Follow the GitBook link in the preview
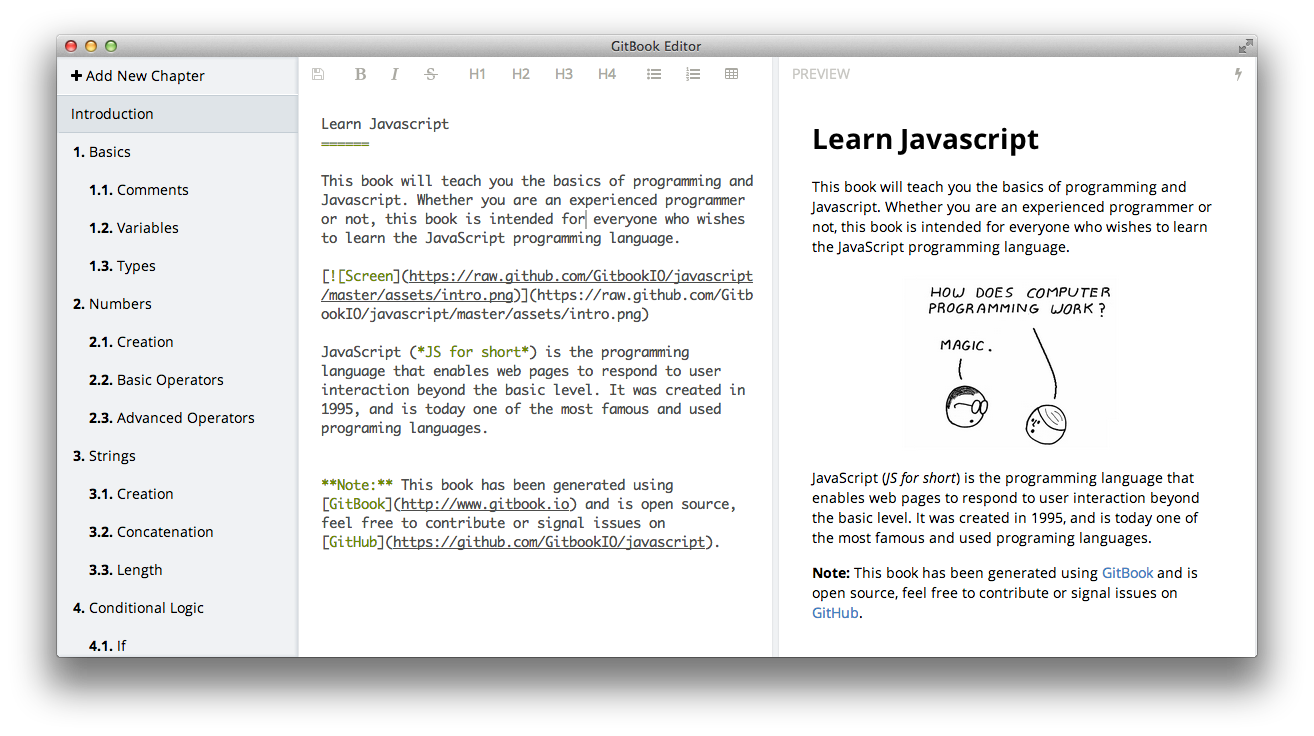 [x=1127, y=573]
